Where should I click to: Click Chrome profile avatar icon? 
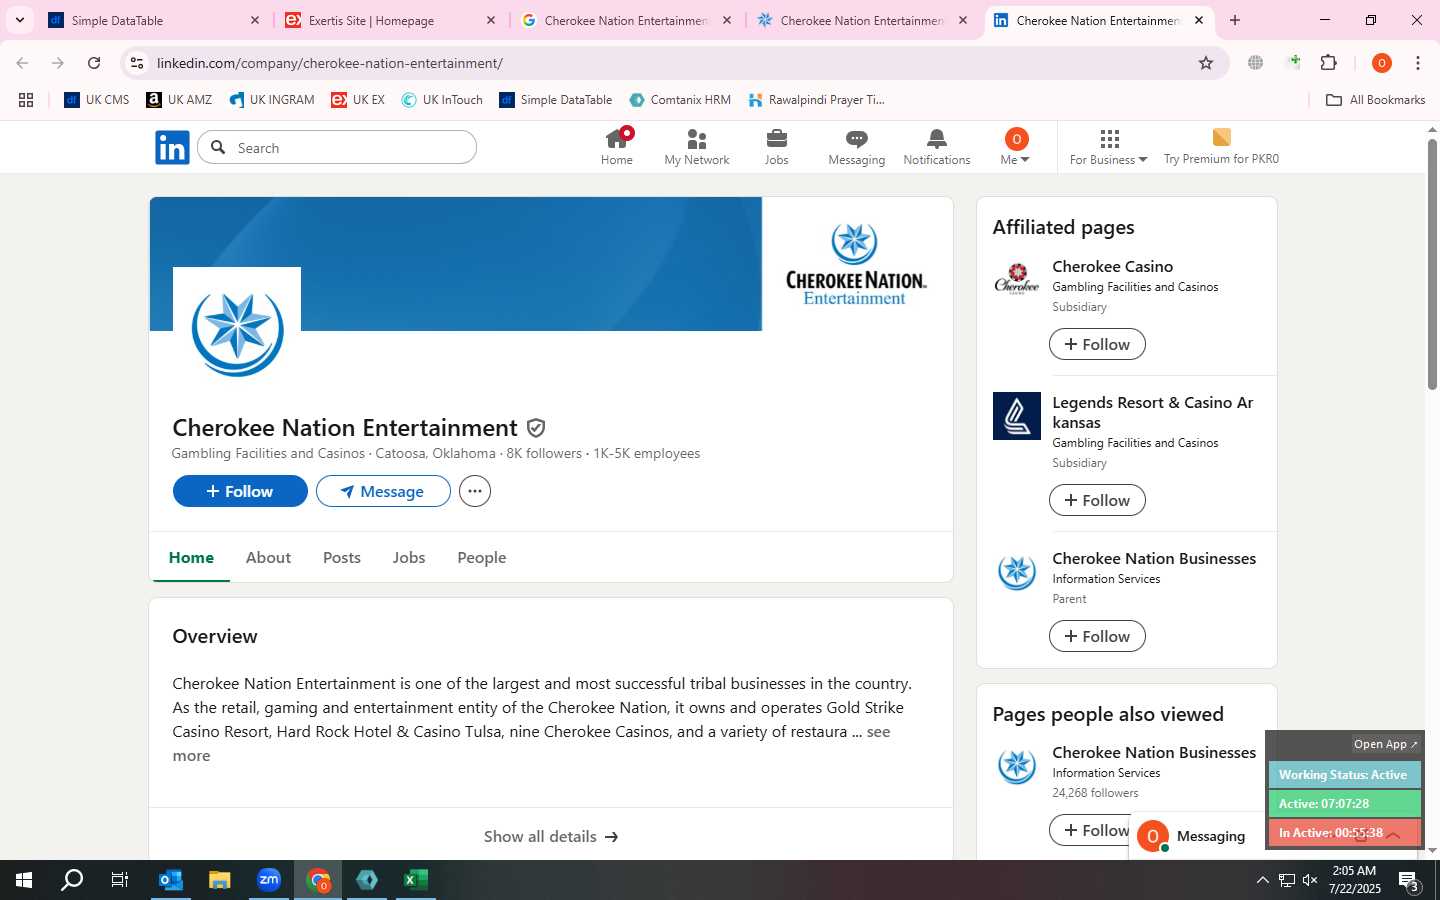coord(1382,63)
